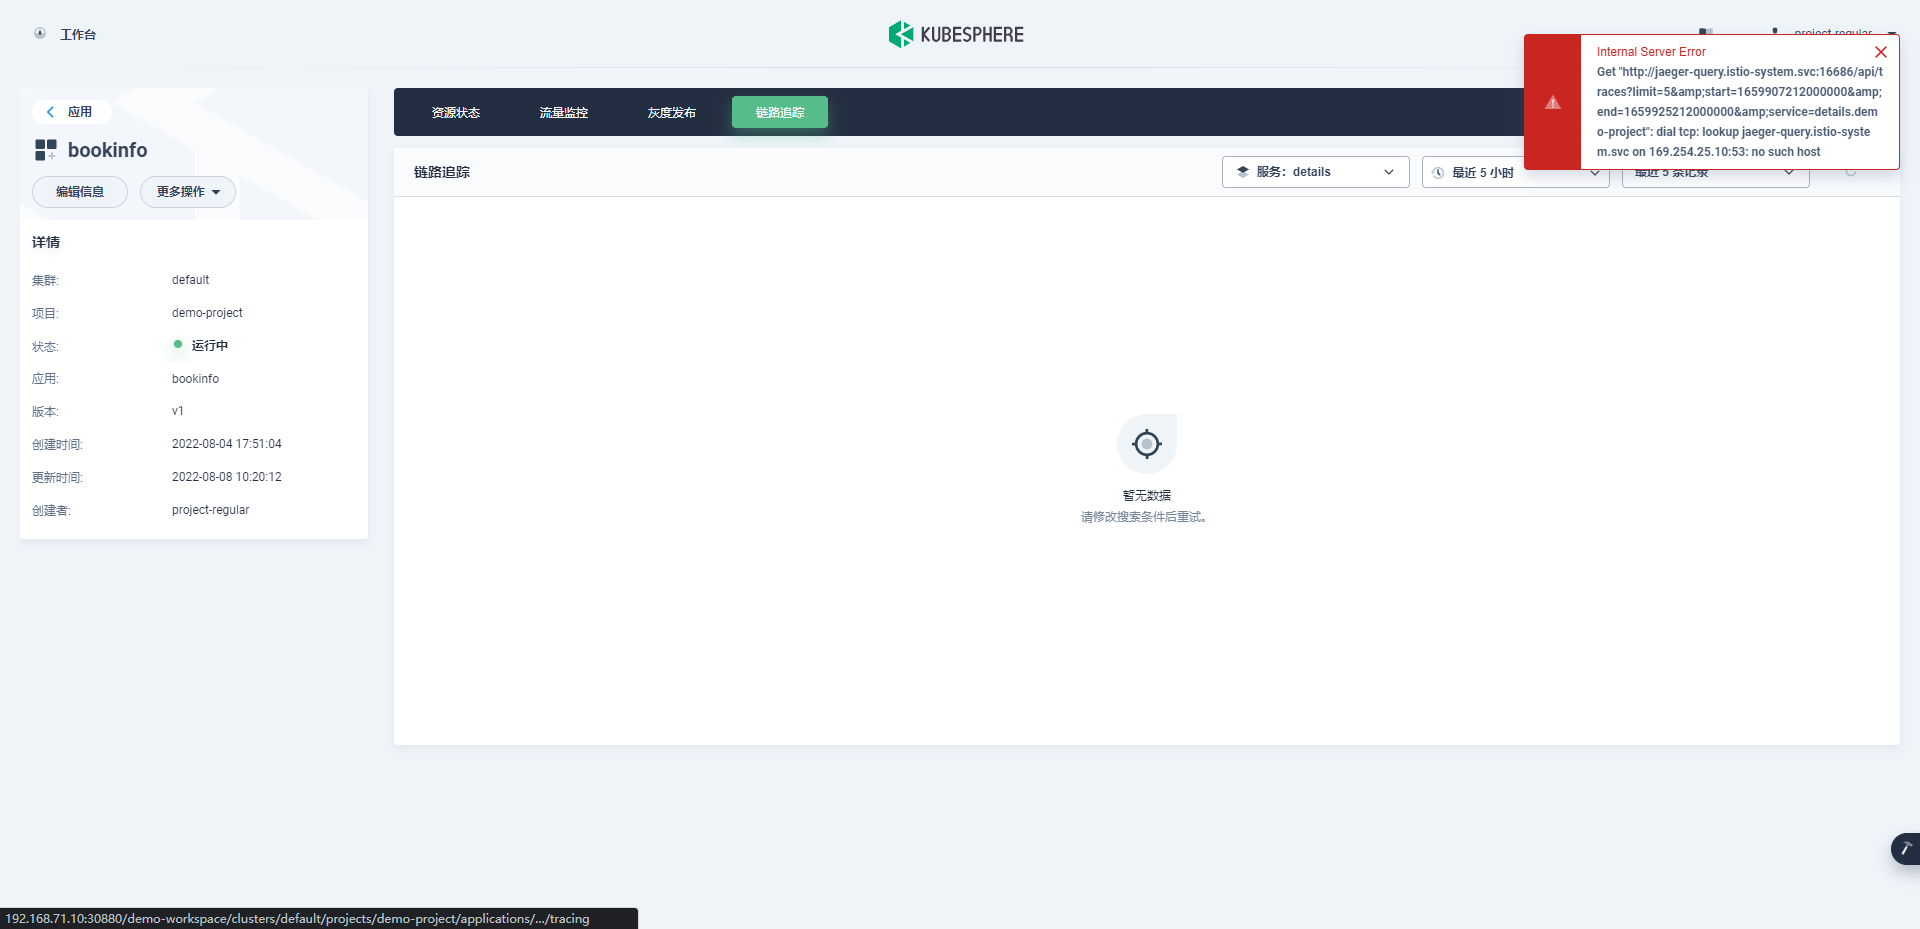Open the 最近 5 条记录 record-limit dropdown

1716,177
